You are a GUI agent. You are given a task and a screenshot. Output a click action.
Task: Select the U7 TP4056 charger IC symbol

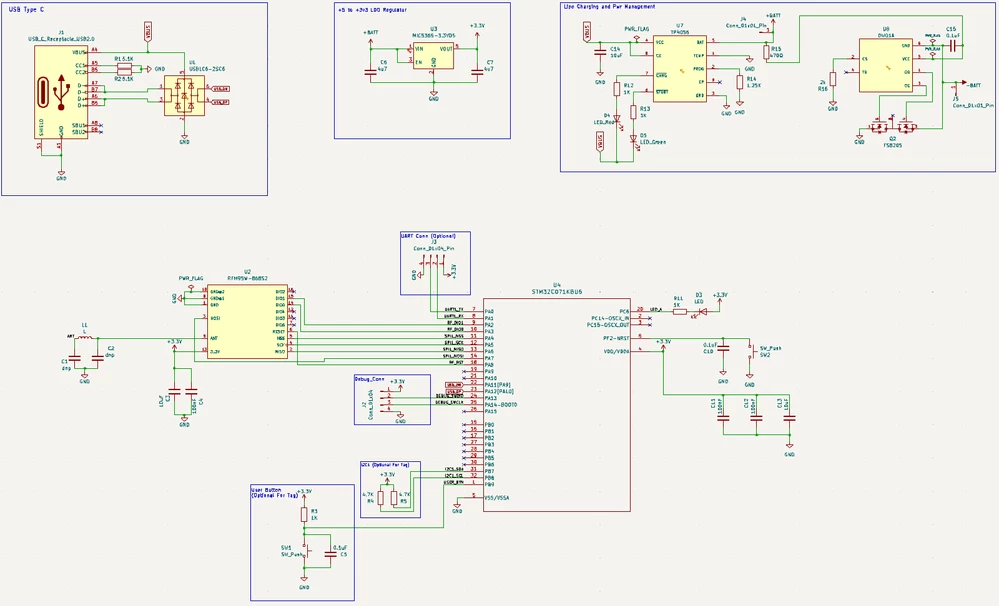680,68
